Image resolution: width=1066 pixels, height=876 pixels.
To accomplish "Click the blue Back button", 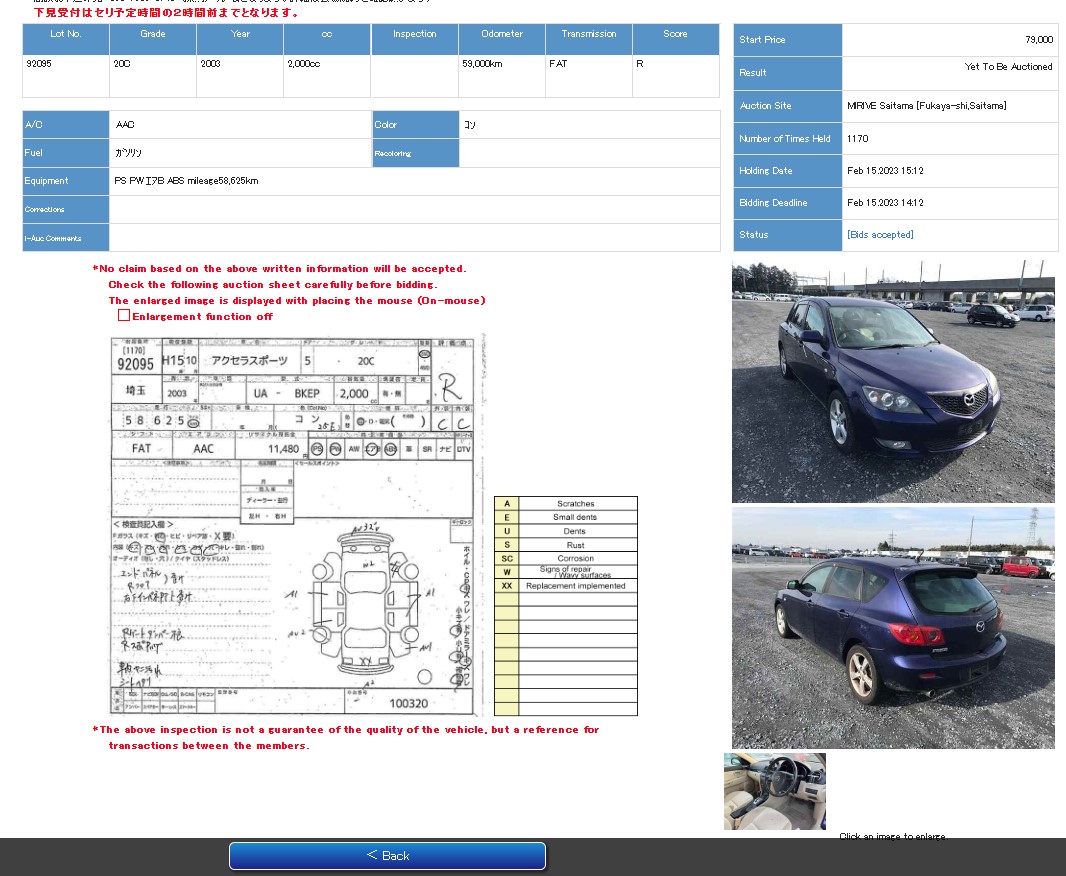I will pyautogui.click(x=387, y=855).
